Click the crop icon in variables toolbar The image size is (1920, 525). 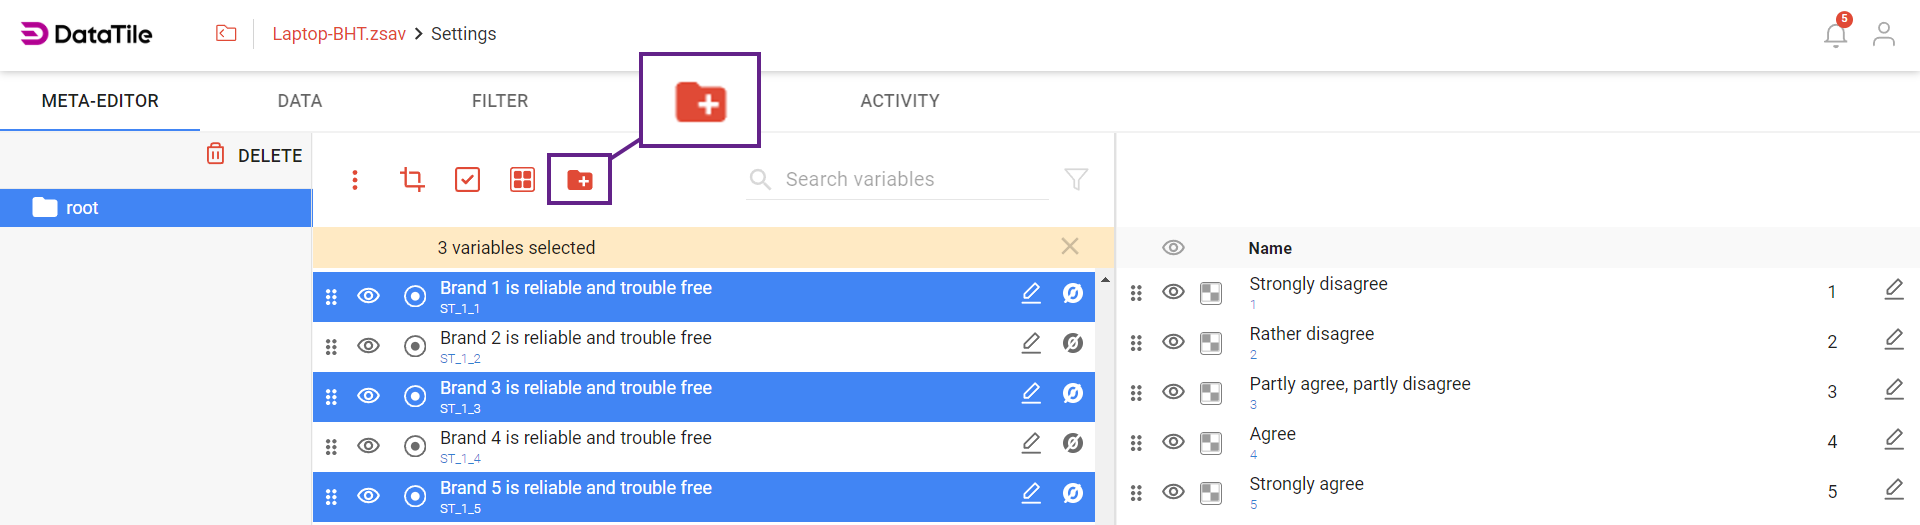click(x=412, y=180)
